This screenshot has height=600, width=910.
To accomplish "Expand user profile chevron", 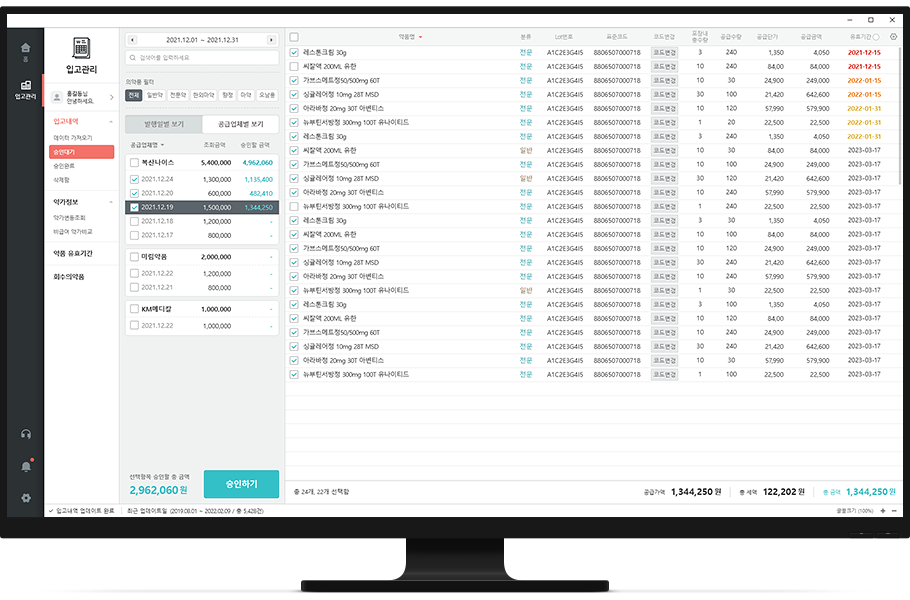I will 111,97.
